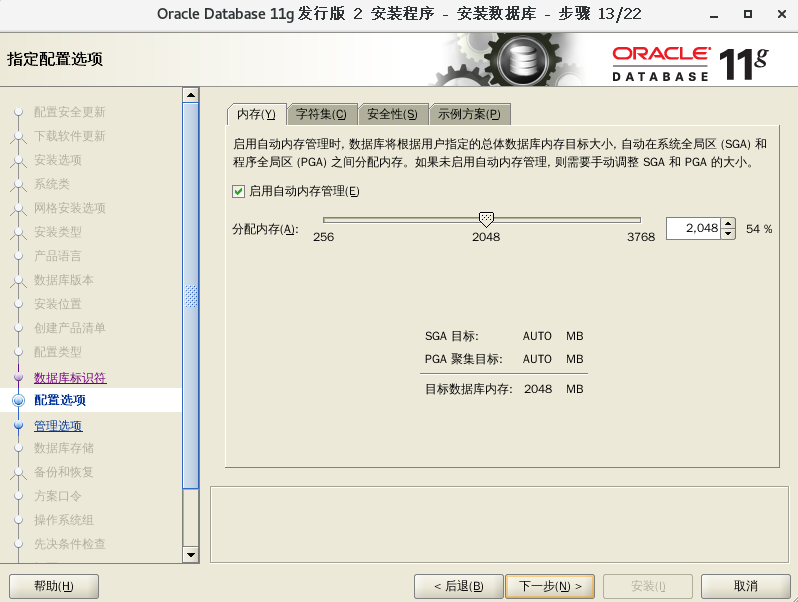This screenshot has width=798, height=602.
Task: Click the 安装选项 step text
Action: 58,160
